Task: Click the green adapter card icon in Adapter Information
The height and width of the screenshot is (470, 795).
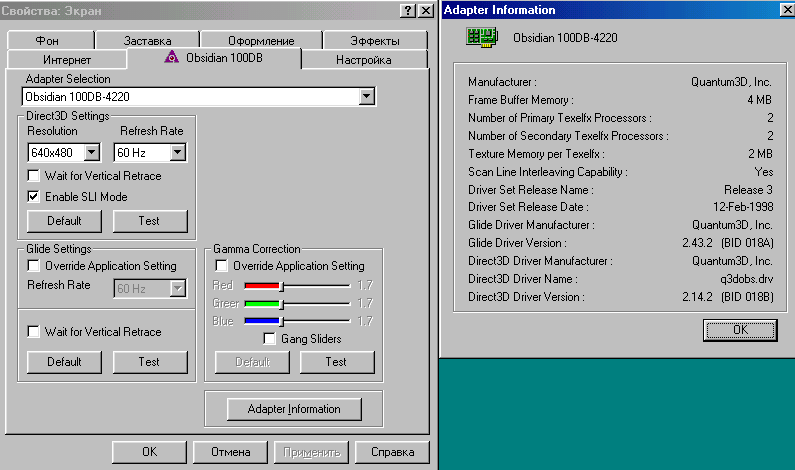Action: click(482, 38)
